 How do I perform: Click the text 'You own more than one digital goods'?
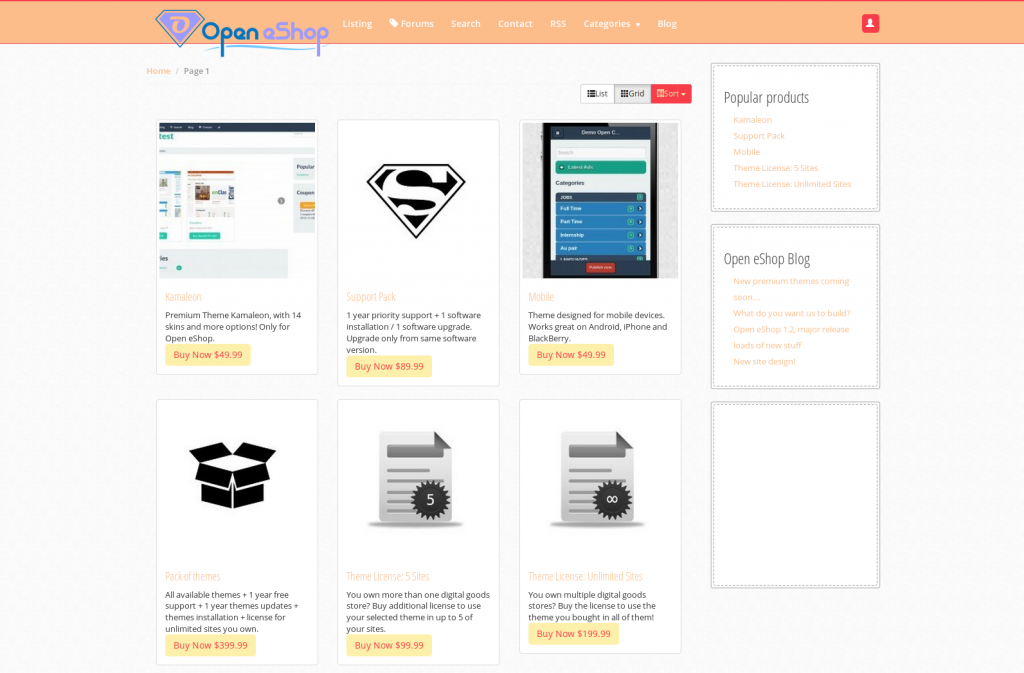(418, 612)
